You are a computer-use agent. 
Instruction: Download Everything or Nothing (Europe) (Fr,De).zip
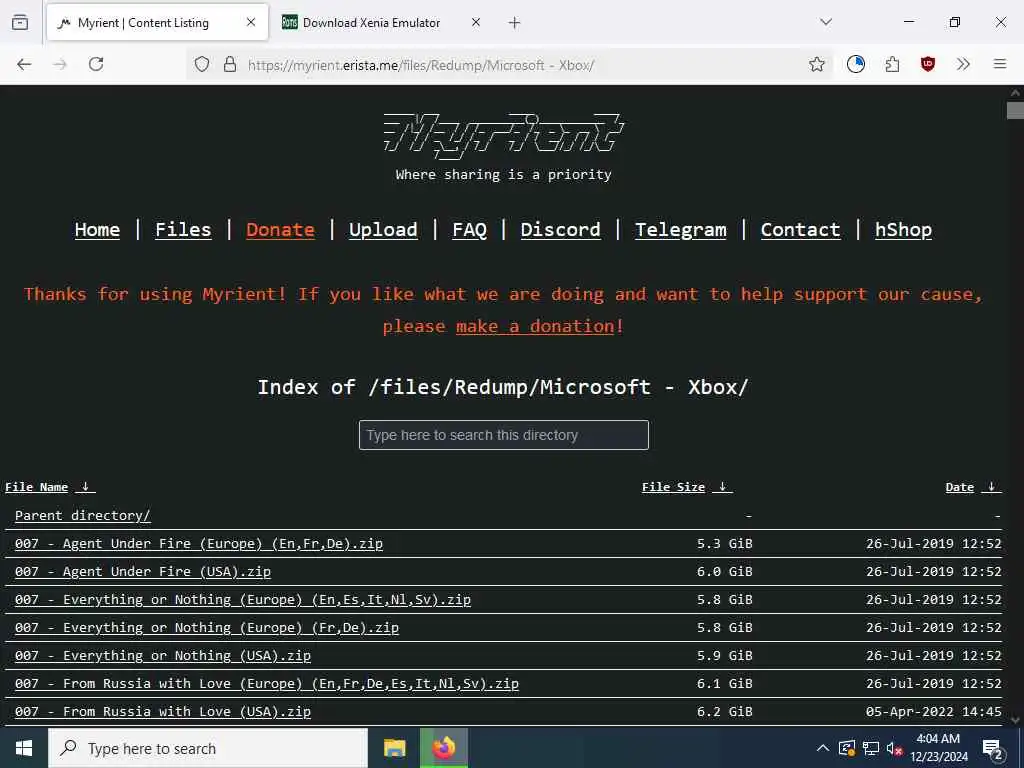click(x=206, y=628)
